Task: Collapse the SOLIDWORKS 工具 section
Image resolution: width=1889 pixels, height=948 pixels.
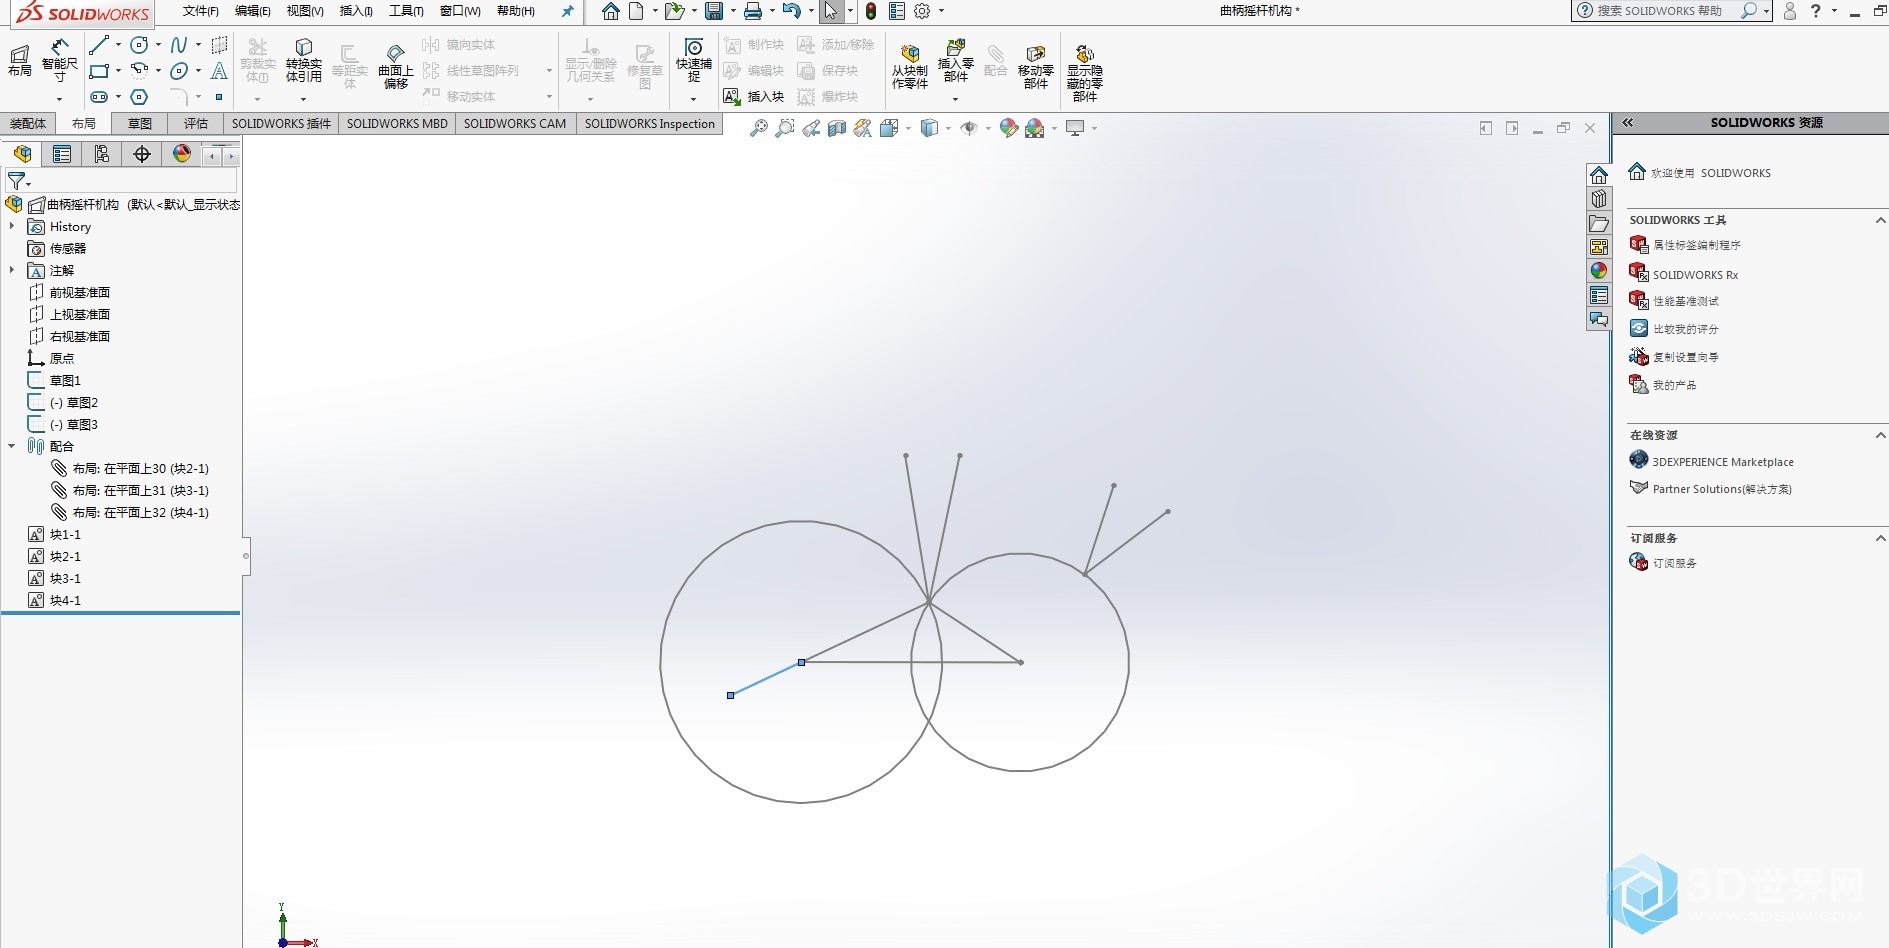Action: coord(1880,220)
